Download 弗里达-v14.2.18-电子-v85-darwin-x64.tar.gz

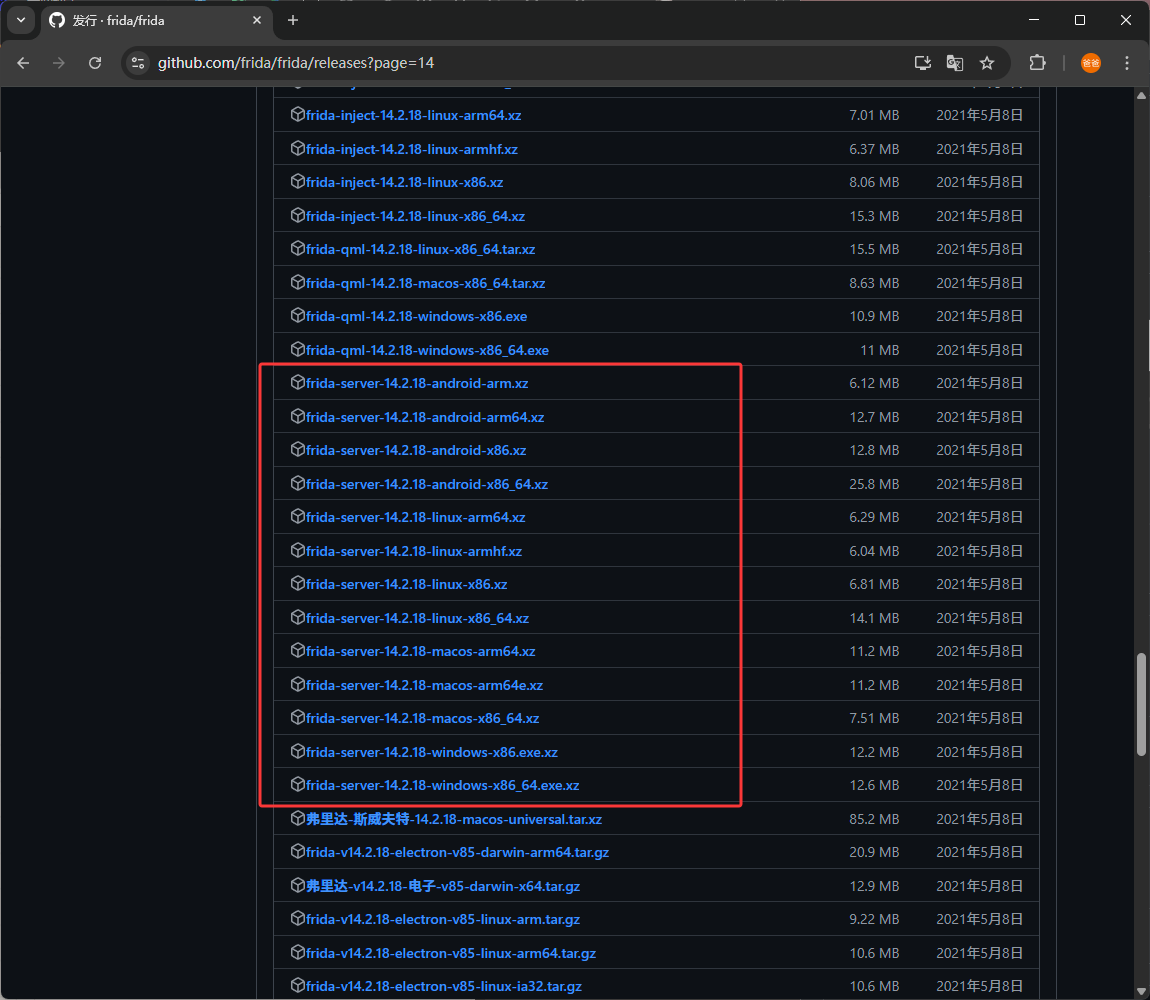tap(443, 886)
